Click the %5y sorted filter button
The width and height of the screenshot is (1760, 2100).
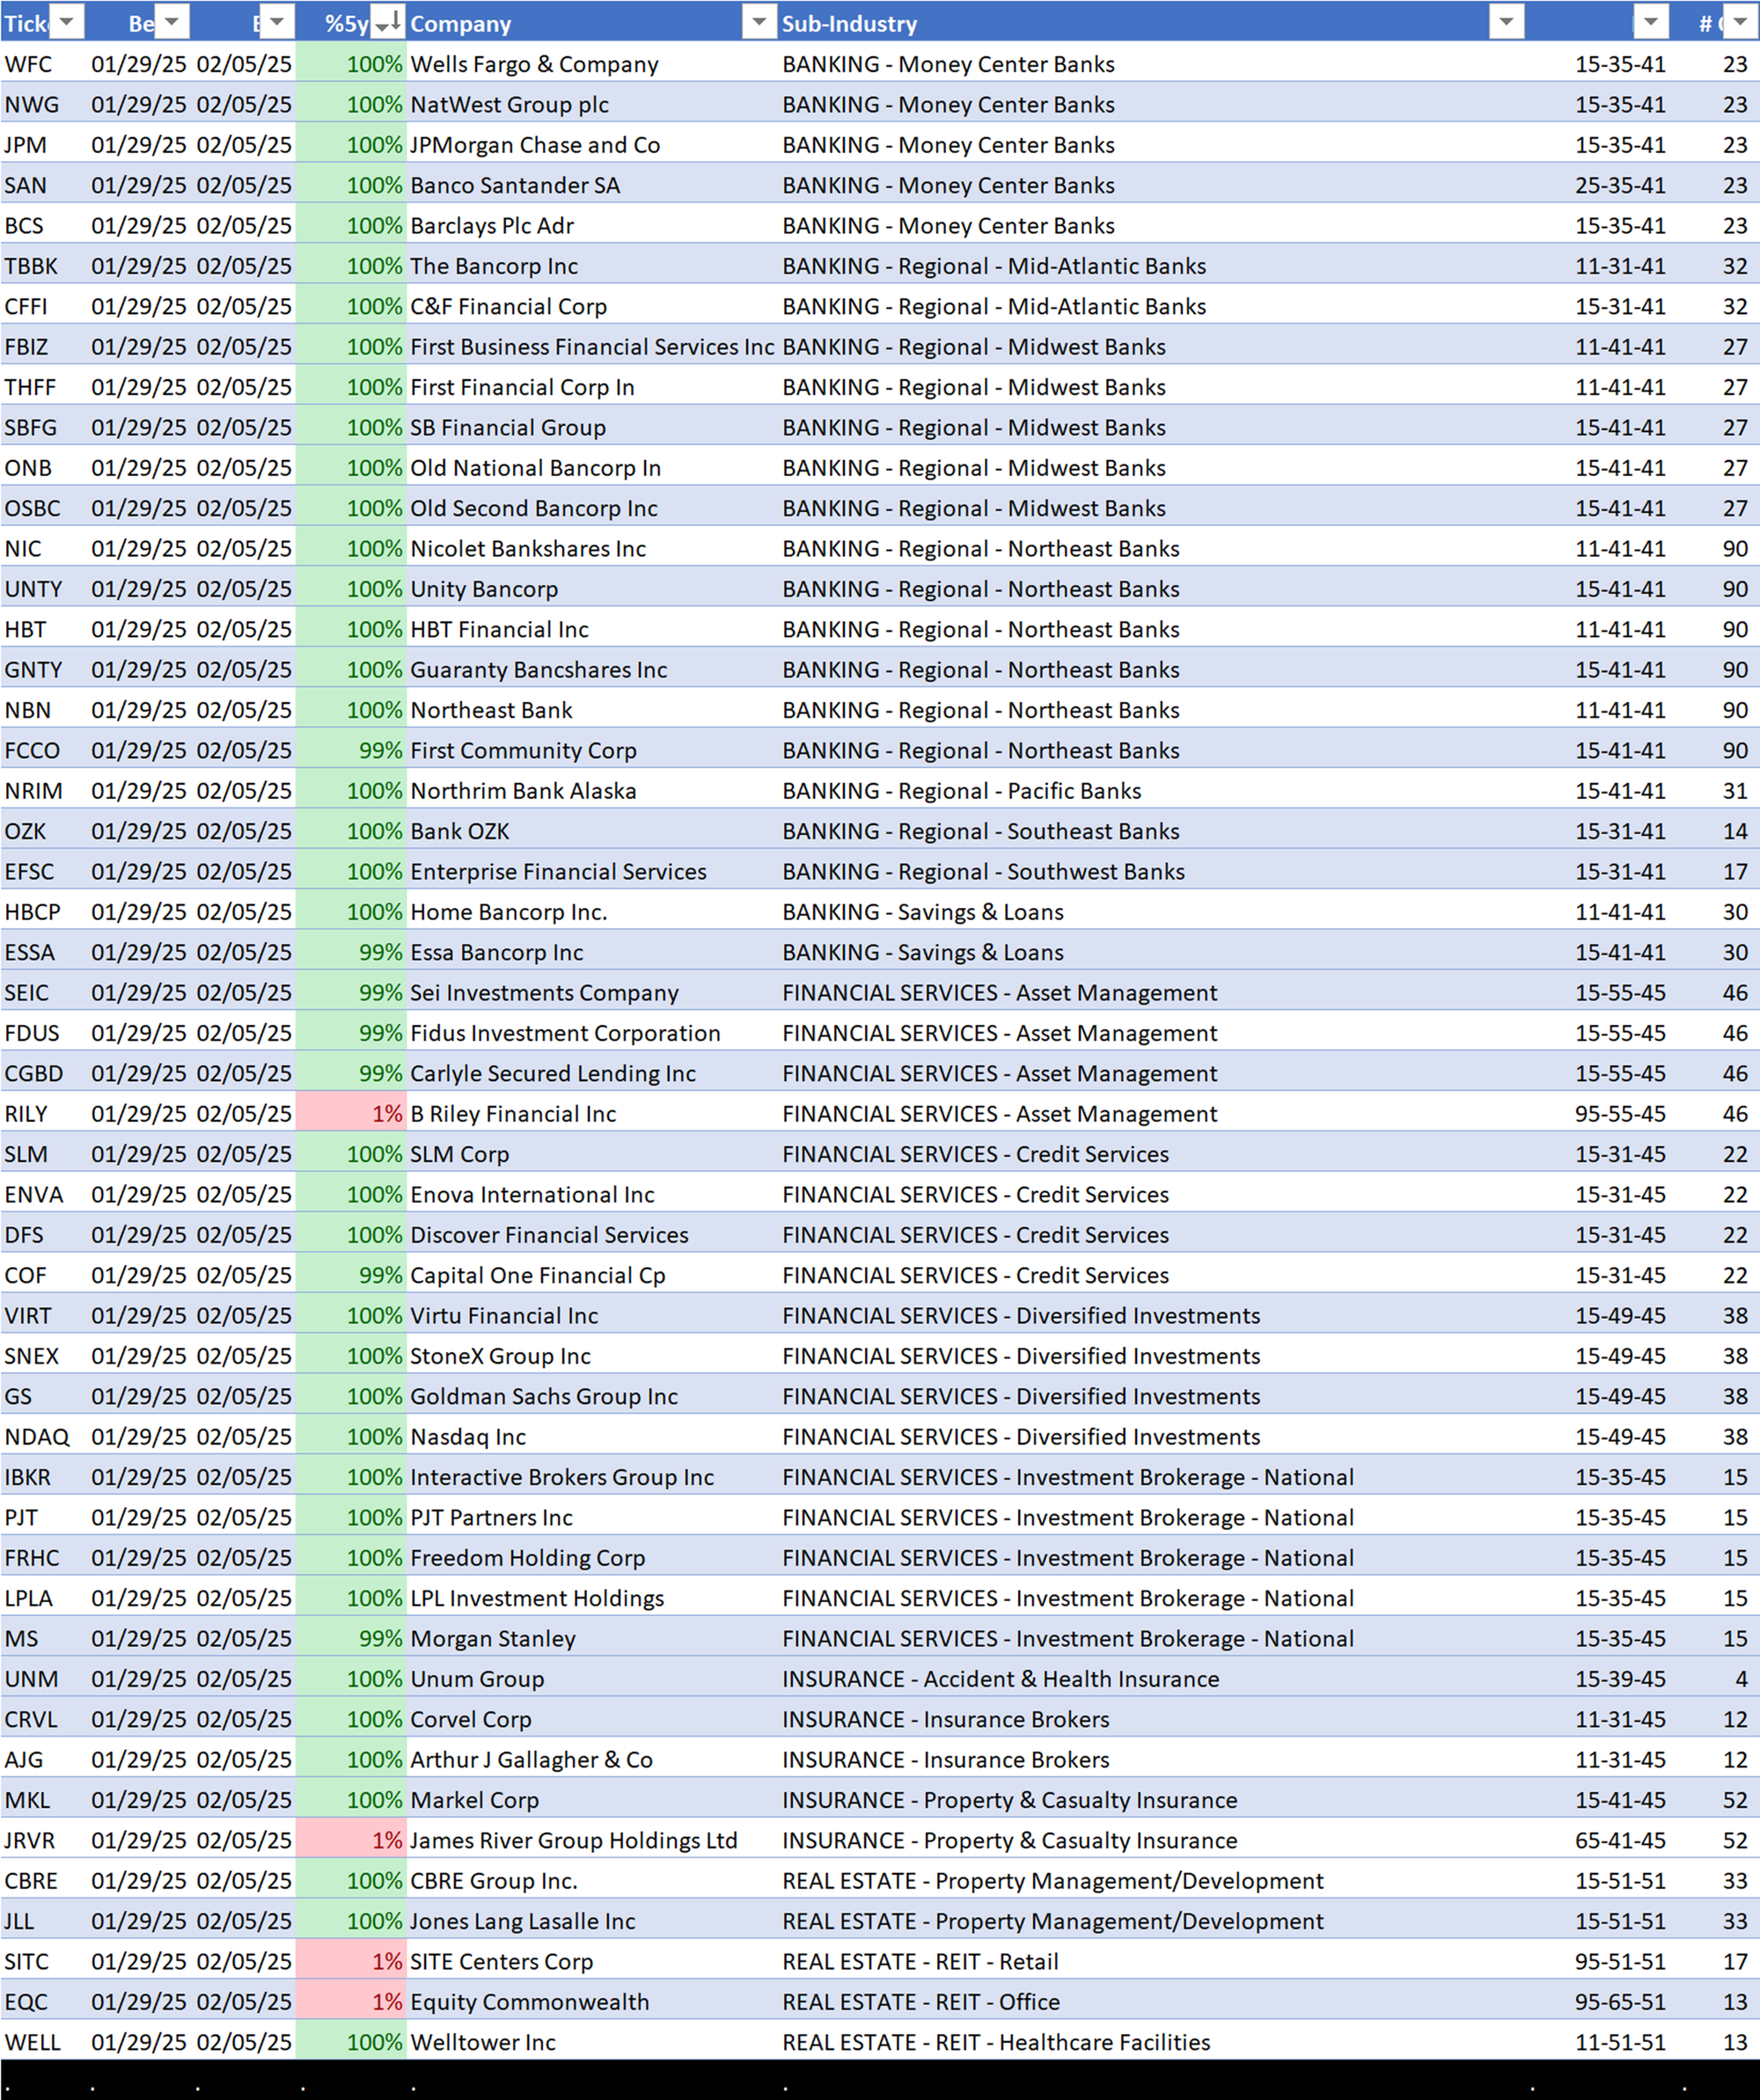pyautogui.click(x=387, y=22)
